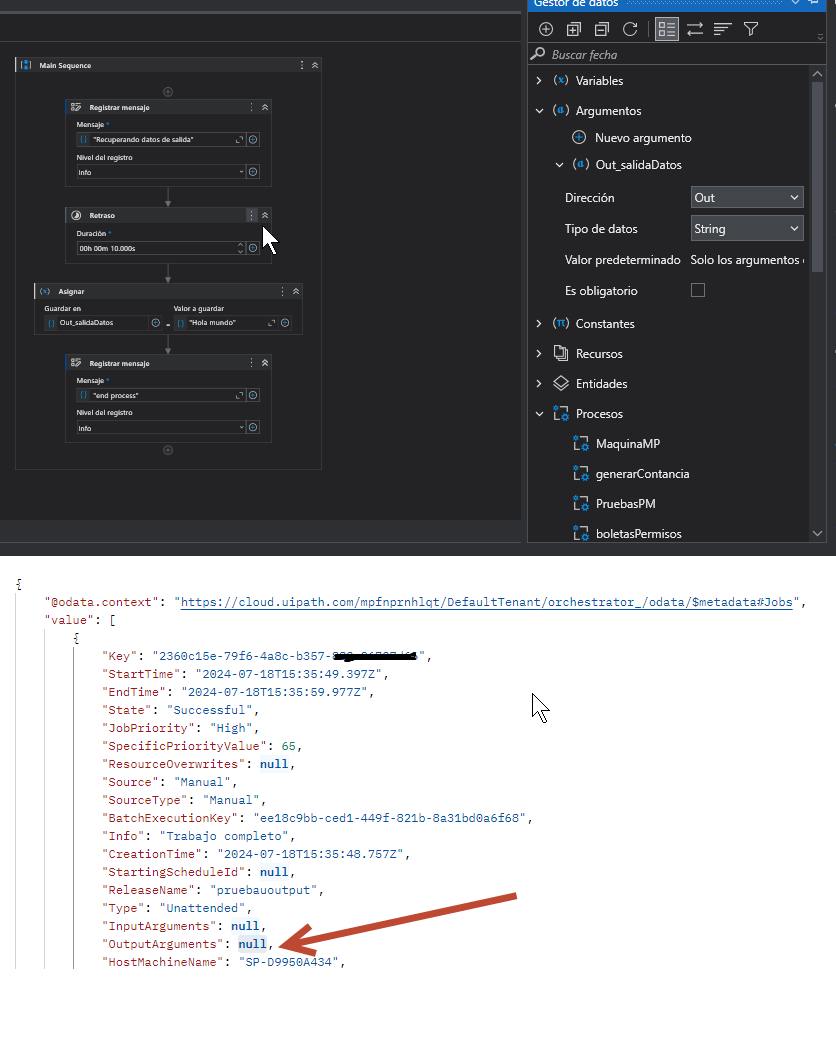Toggle the grouped list view icon
The image size is (836, 1044).
click(665, 29)
